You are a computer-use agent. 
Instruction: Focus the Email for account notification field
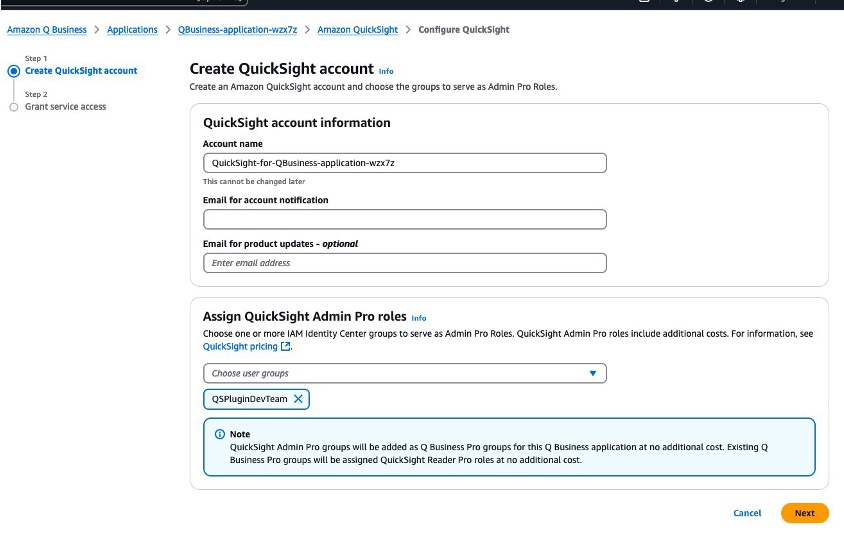pyautogui.click(x=405, y=219)
